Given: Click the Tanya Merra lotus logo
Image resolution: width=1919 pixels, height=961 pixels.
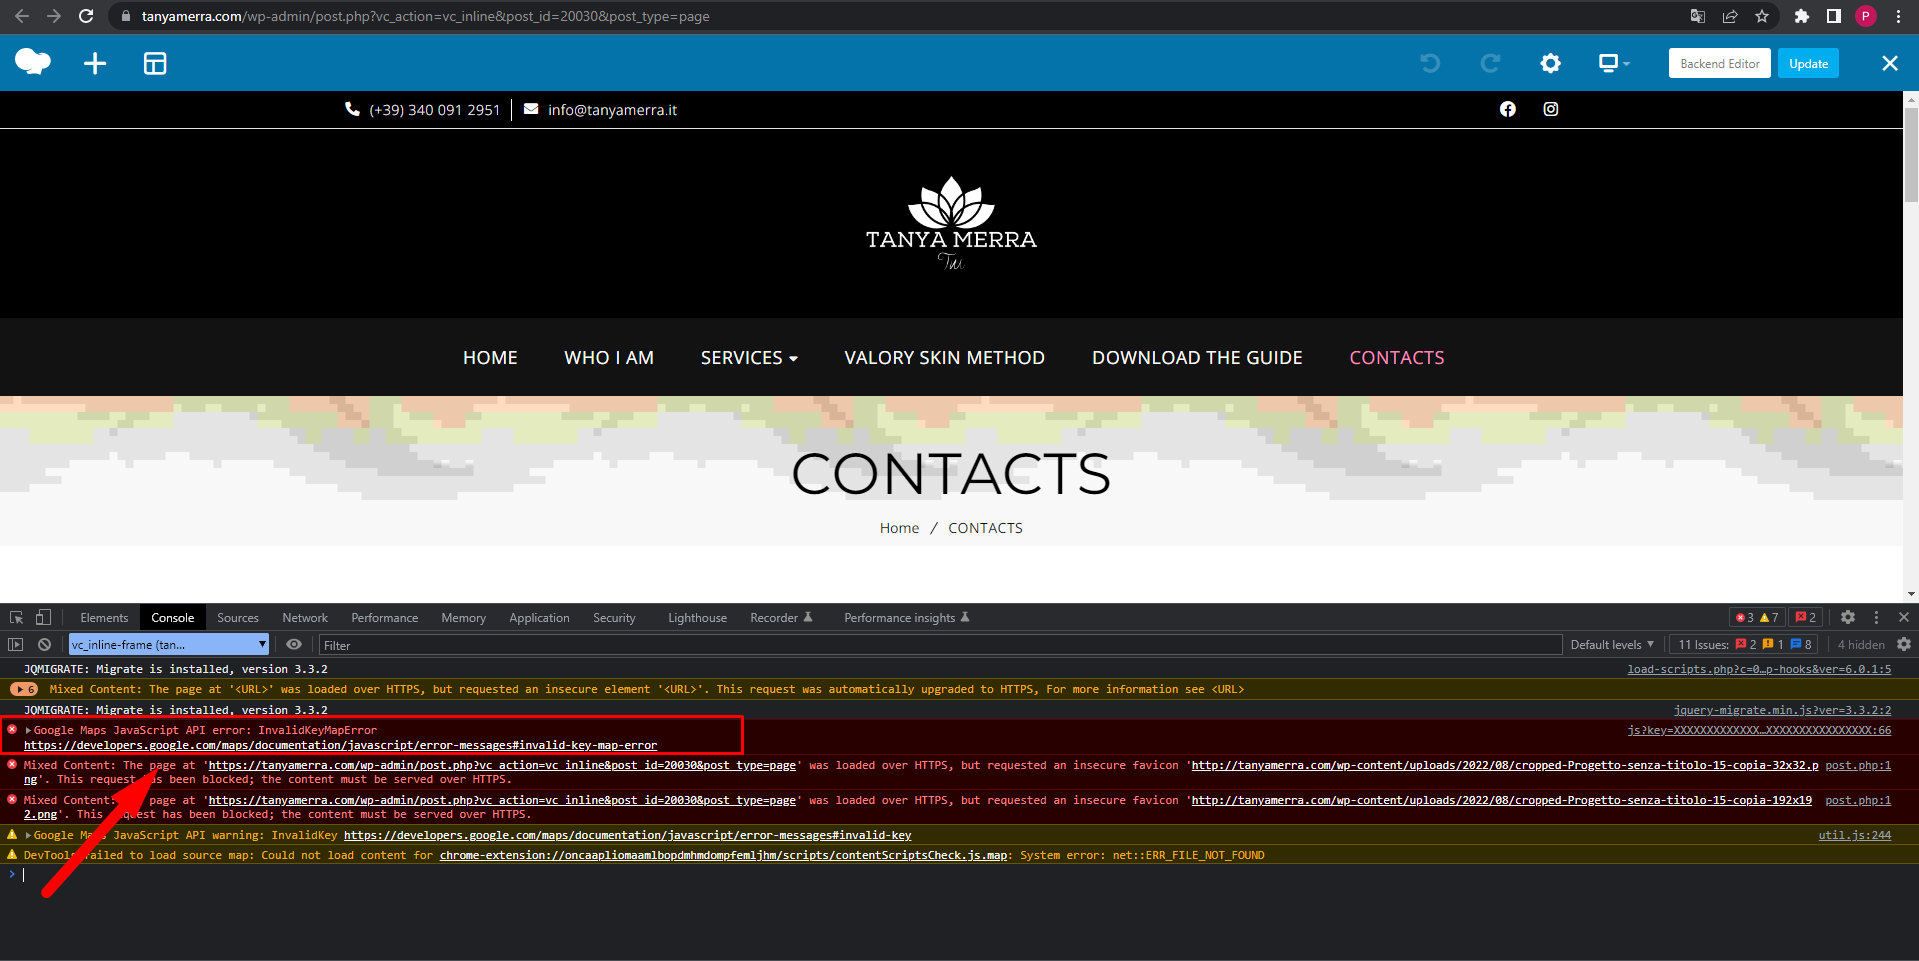Looking at the screenshot, I should click(x=951, y=223).
